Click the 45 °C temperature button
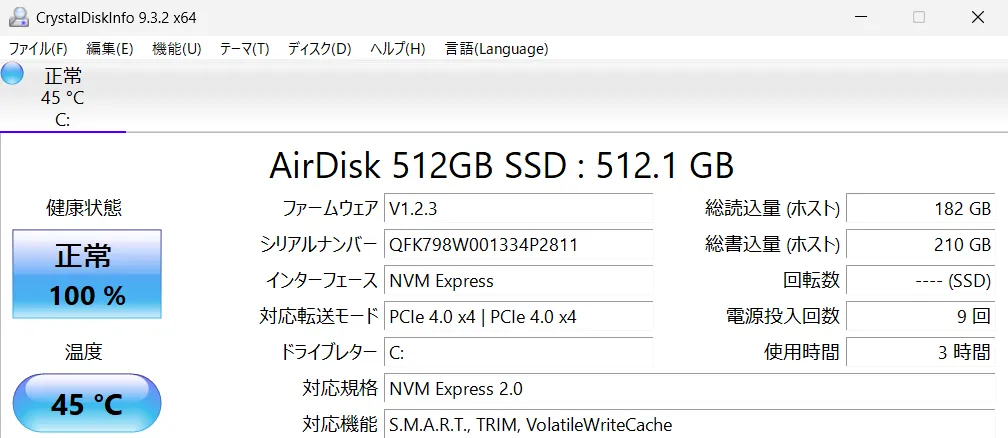This screenshot has width=1008, height=438. [87, 404]
